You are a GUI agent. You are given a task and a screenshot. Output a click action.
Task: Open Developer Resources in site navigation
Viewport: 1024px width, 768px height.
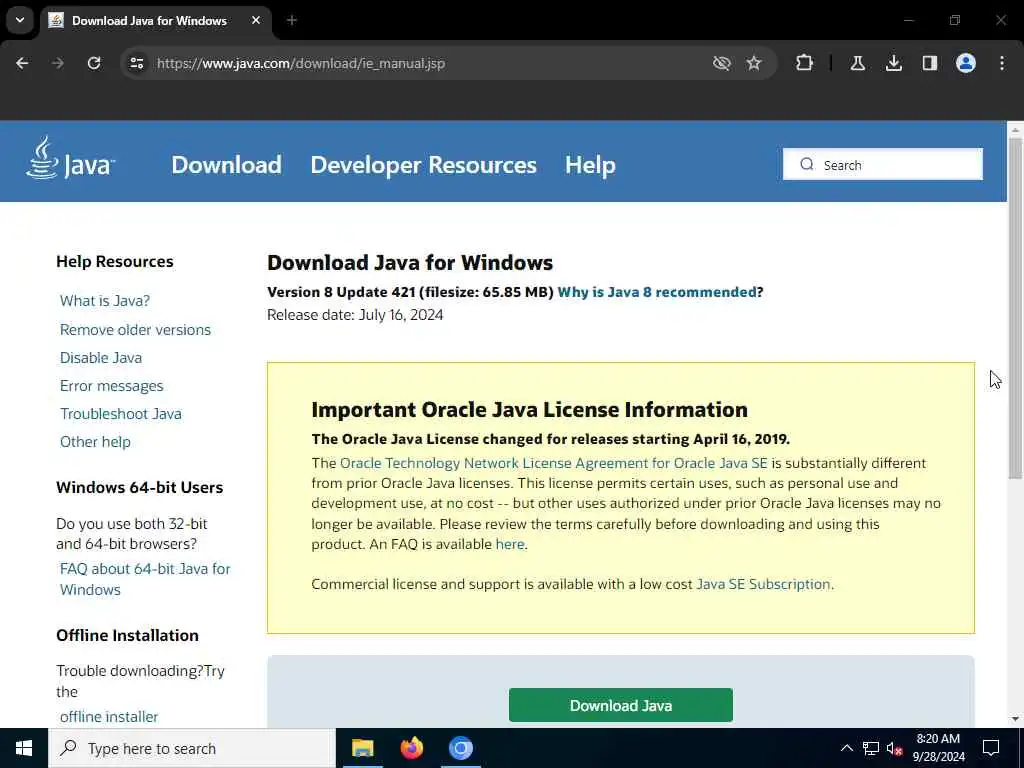pyautogui.click(x=423, y=165)
